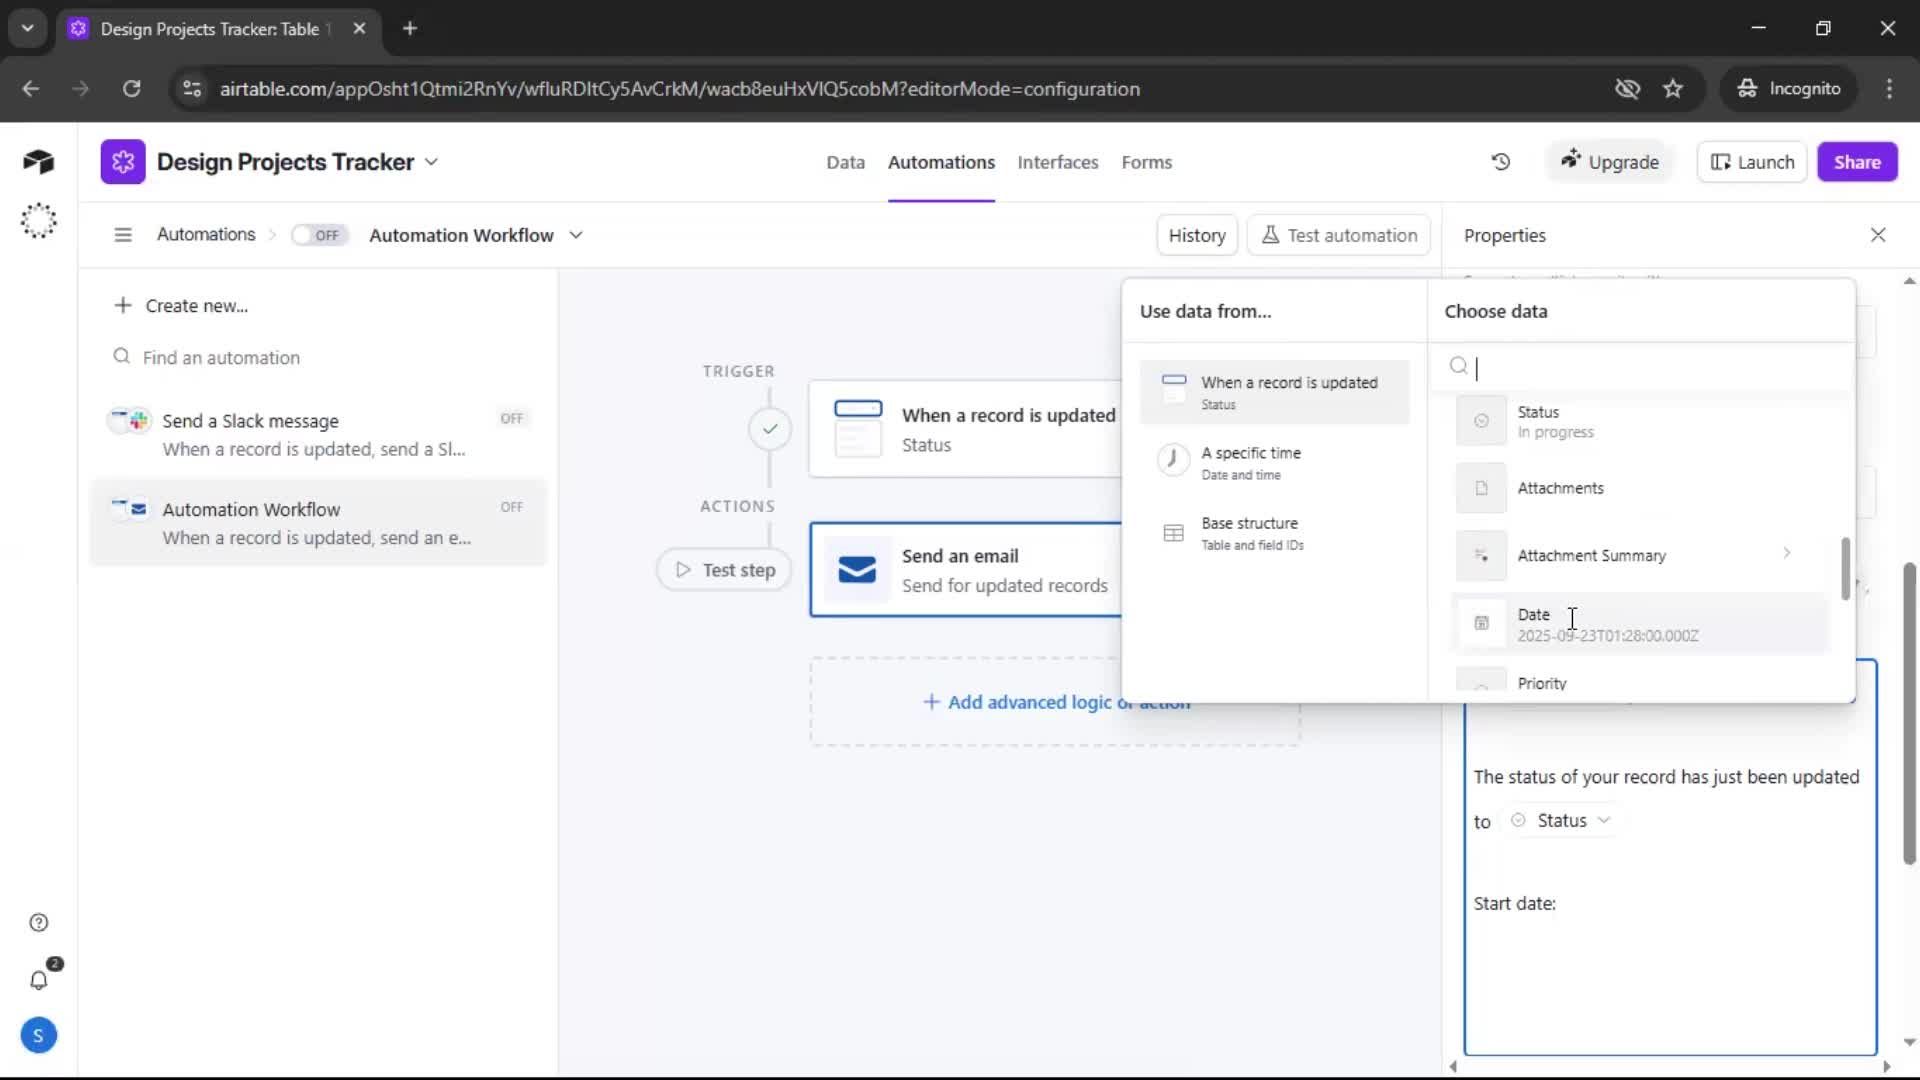Click the Test step button
The width and height of the screenshot is (1920, 1080).
(724, 569)
